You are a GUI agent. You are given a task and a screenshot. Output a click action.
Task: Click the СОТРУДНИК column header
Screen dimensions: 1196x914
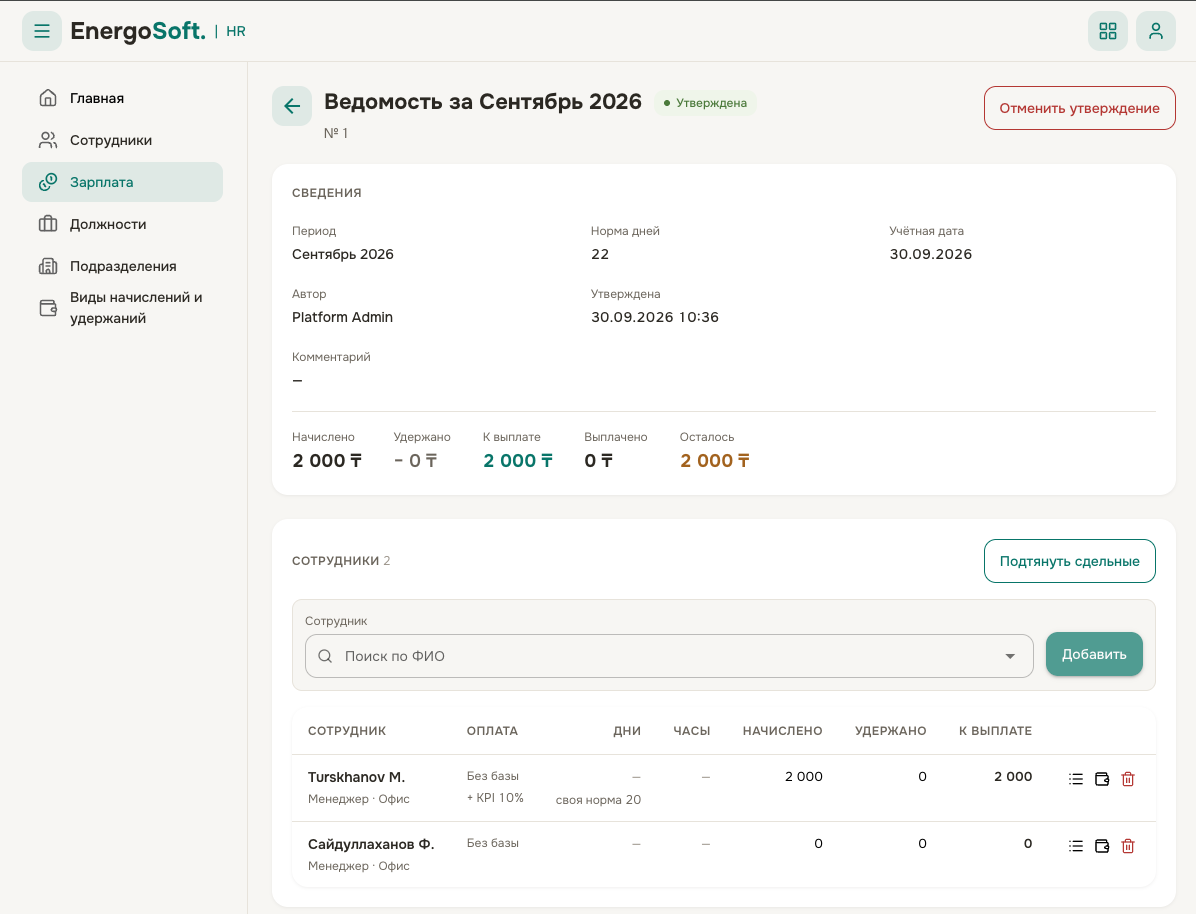347,731
